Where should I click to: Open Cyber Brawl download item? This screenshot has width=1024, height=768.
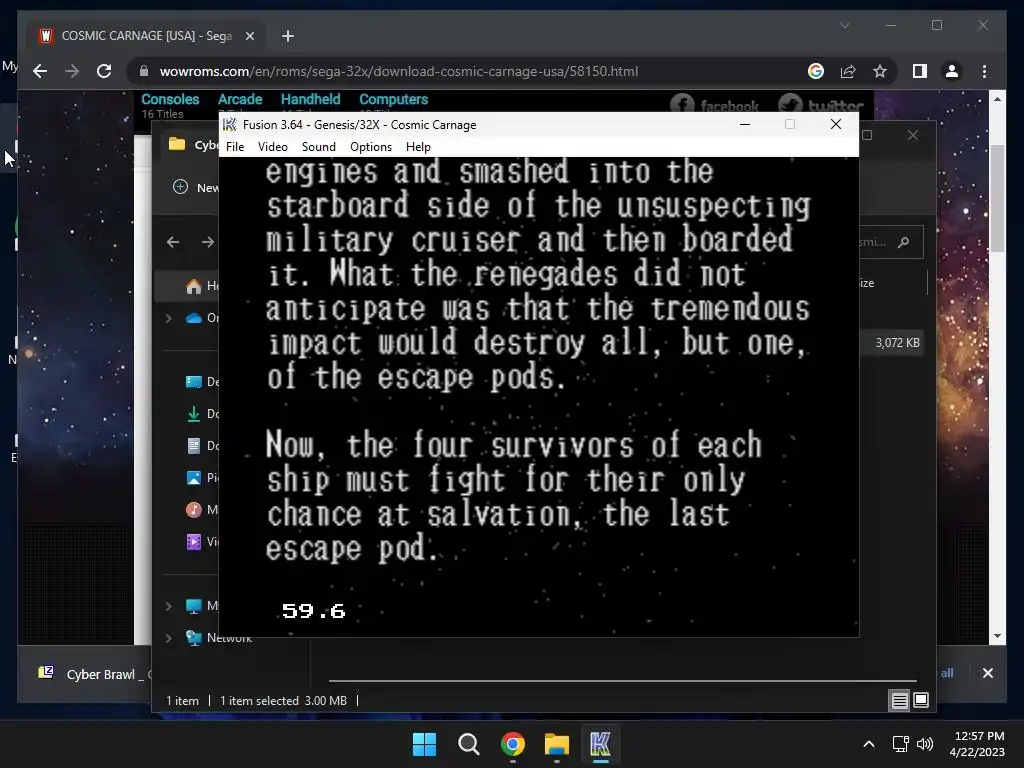tap(91, 674)
